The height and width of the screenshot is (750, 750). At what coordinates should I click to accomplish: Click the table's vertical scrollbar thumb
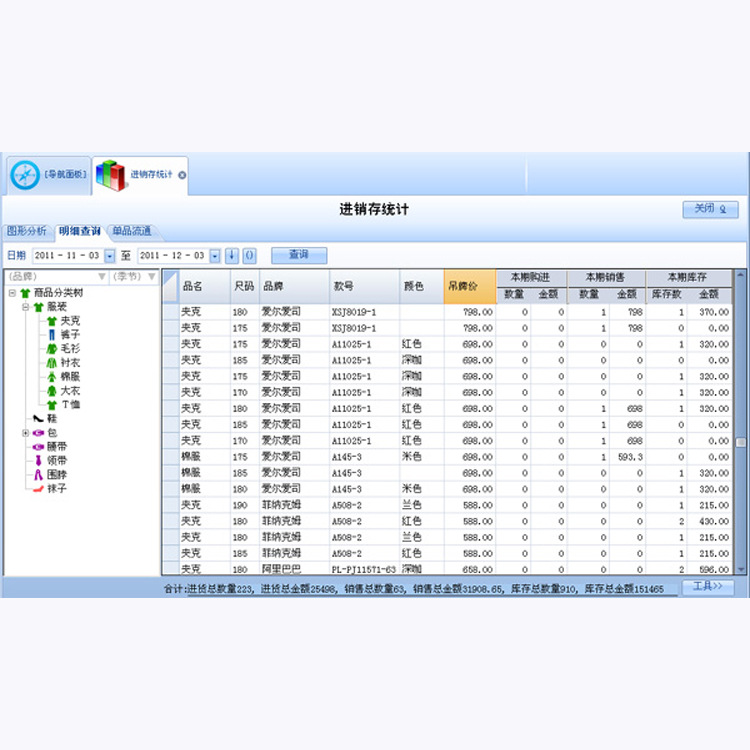point(740,442)
